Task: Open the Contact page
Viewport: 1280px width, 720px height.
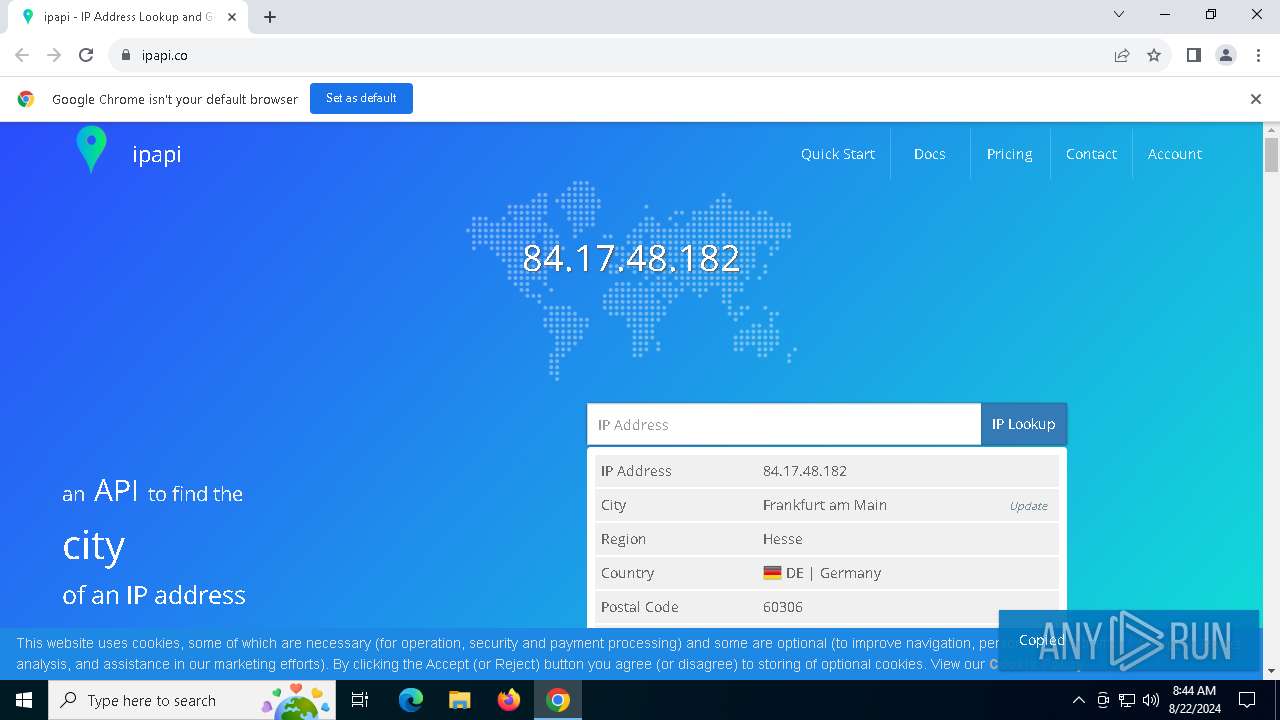Action: coord(1091,154)
